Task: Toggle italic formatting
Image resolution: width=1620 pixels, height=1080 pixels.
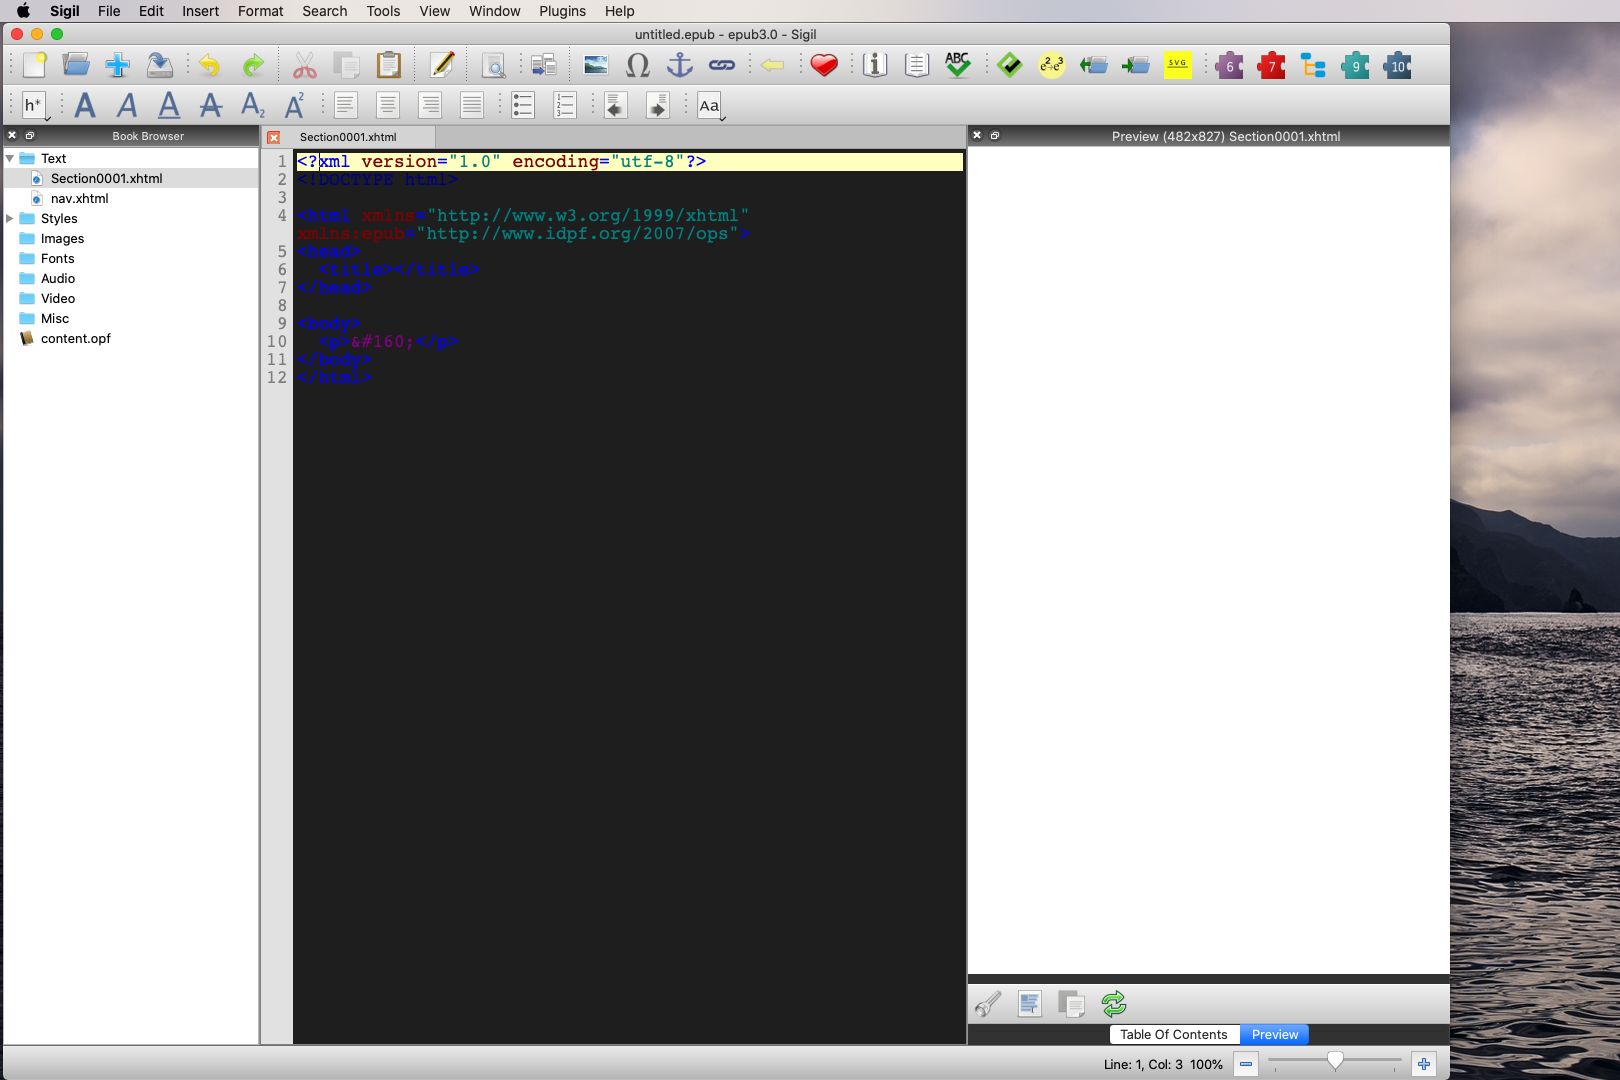Action: [128, 105]
